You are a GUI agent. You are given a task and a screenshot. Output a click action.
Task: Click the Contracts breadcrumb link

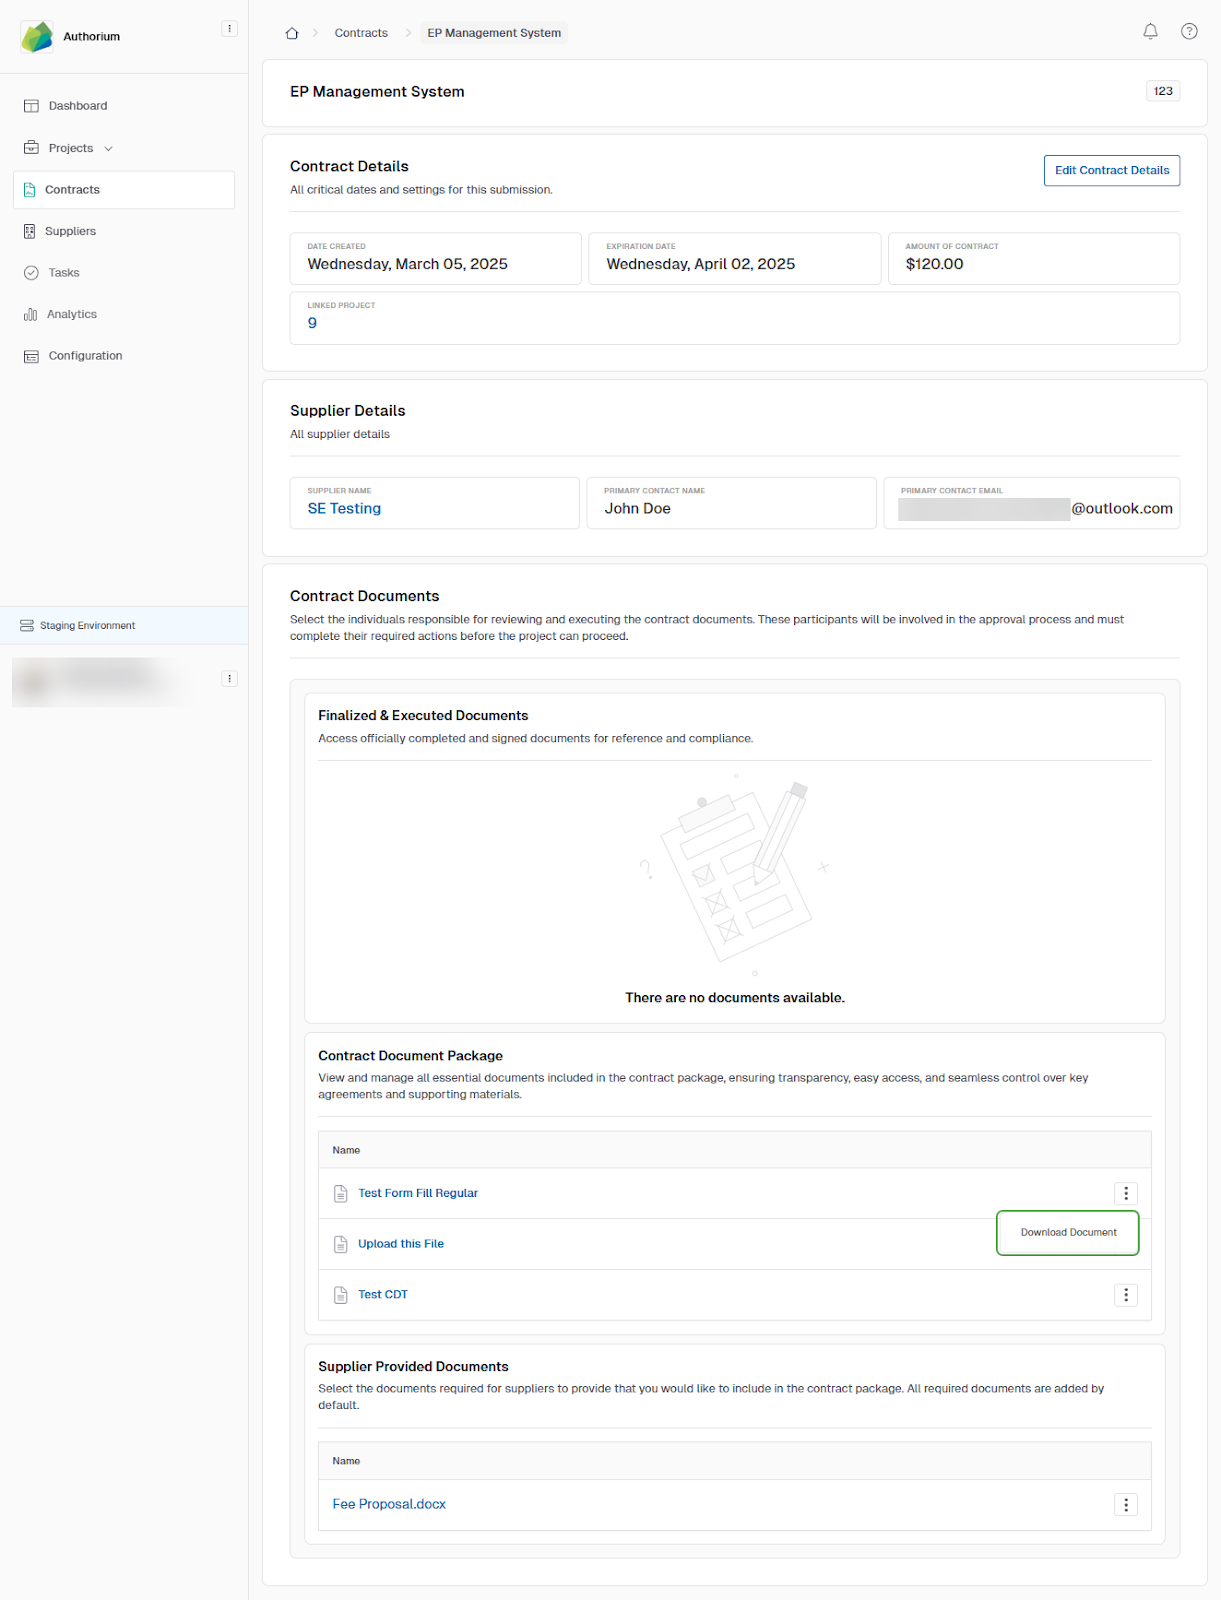(361, 33)
